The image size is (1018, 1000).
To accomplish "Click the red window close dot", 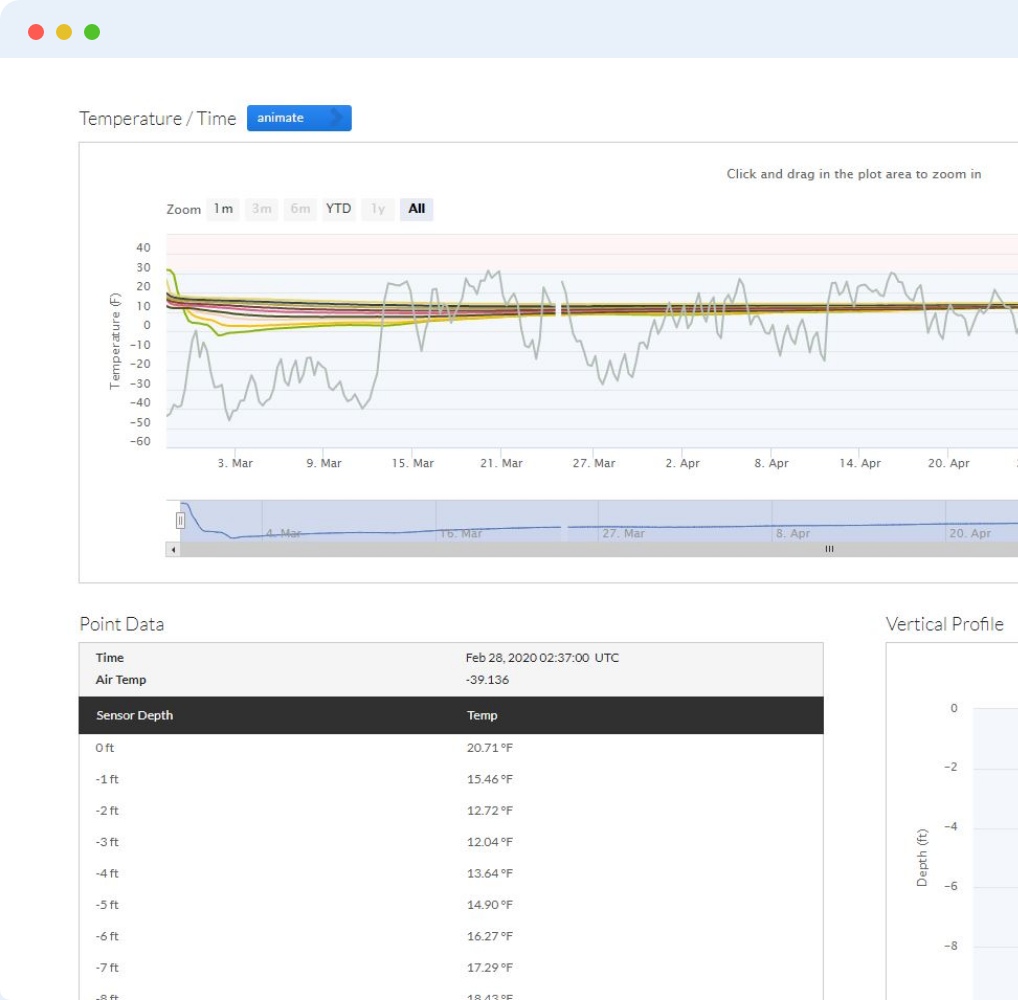I will click(x=36, y=32).
